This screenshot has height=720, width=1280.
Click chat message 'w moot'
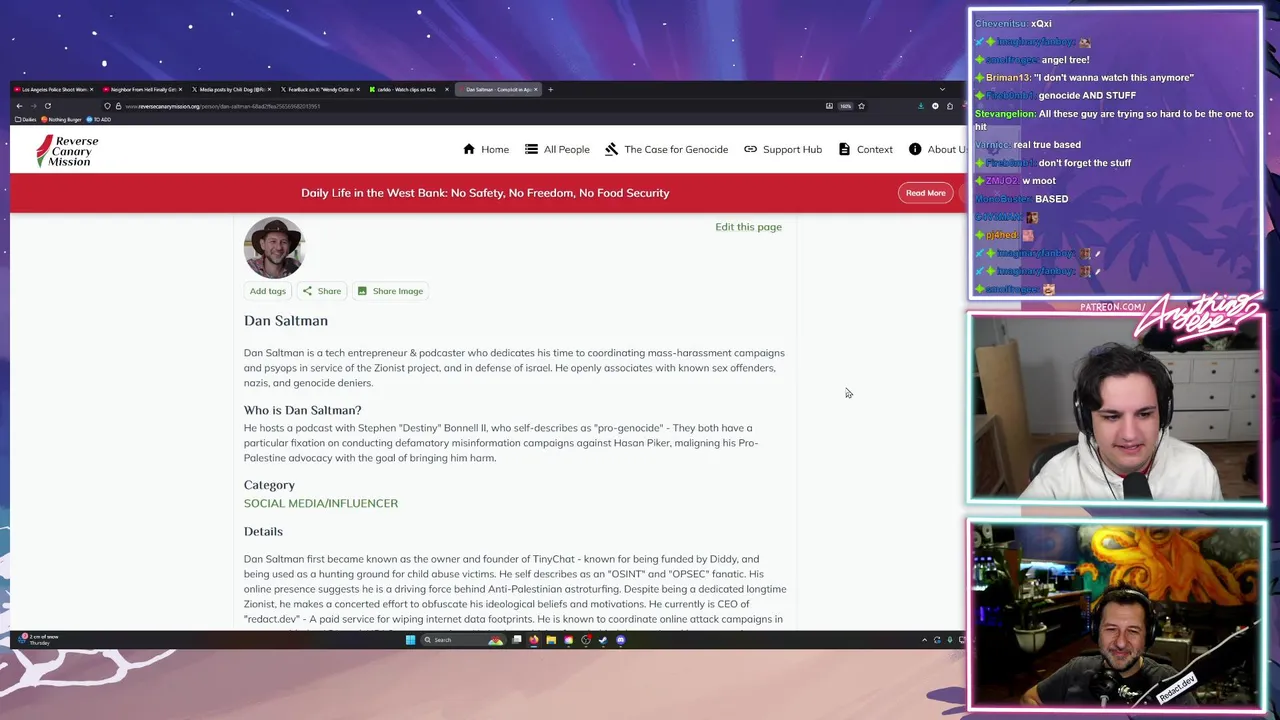point(1039,181)
